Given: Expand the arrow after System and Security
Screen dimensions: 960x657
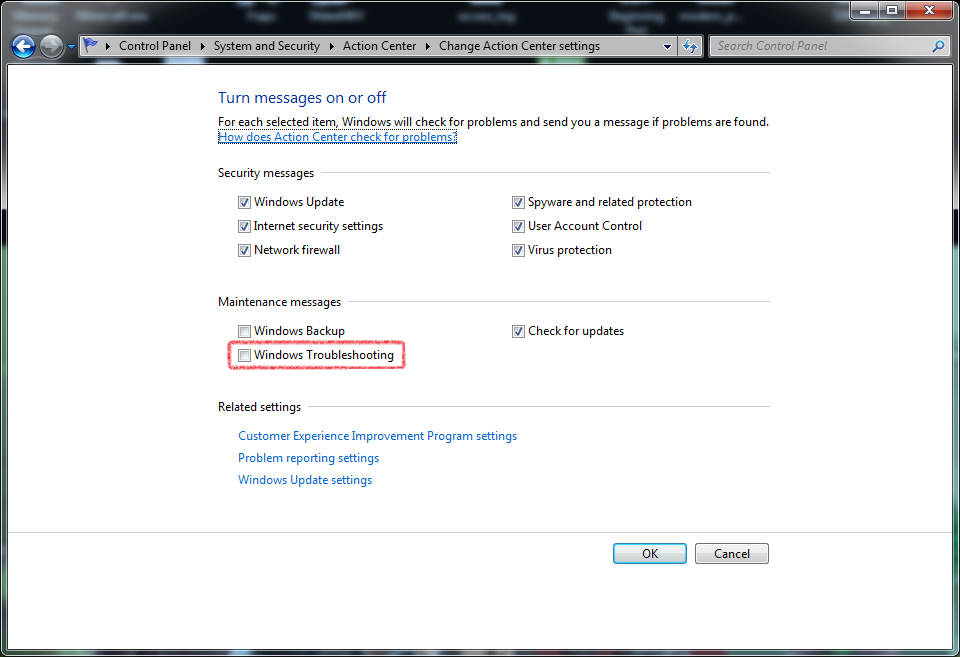Looking at the screenshot, I should point(332,46).
